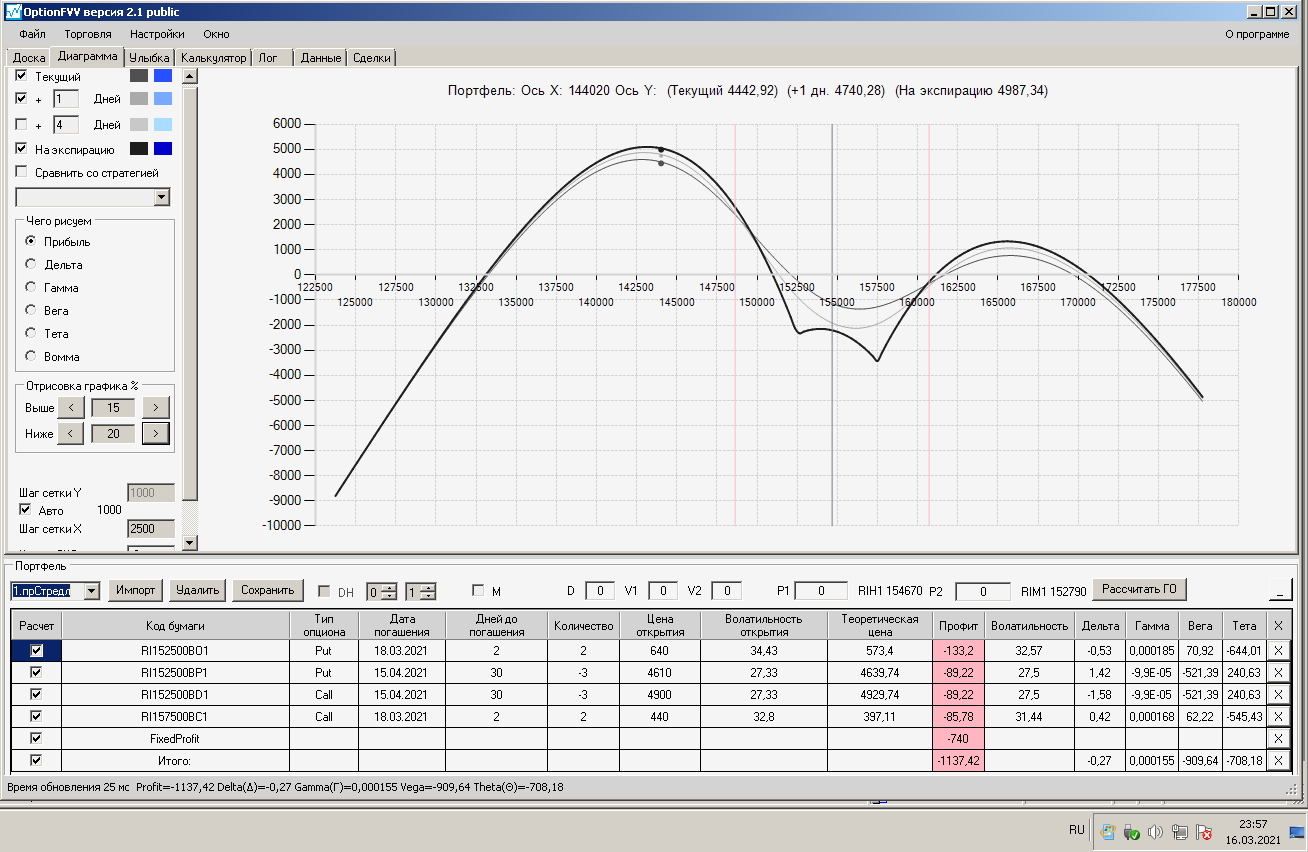Click the blue color swatch for Текущий
The height and width of the screenshot is (852, 1308).
click(x=163, y=76)
